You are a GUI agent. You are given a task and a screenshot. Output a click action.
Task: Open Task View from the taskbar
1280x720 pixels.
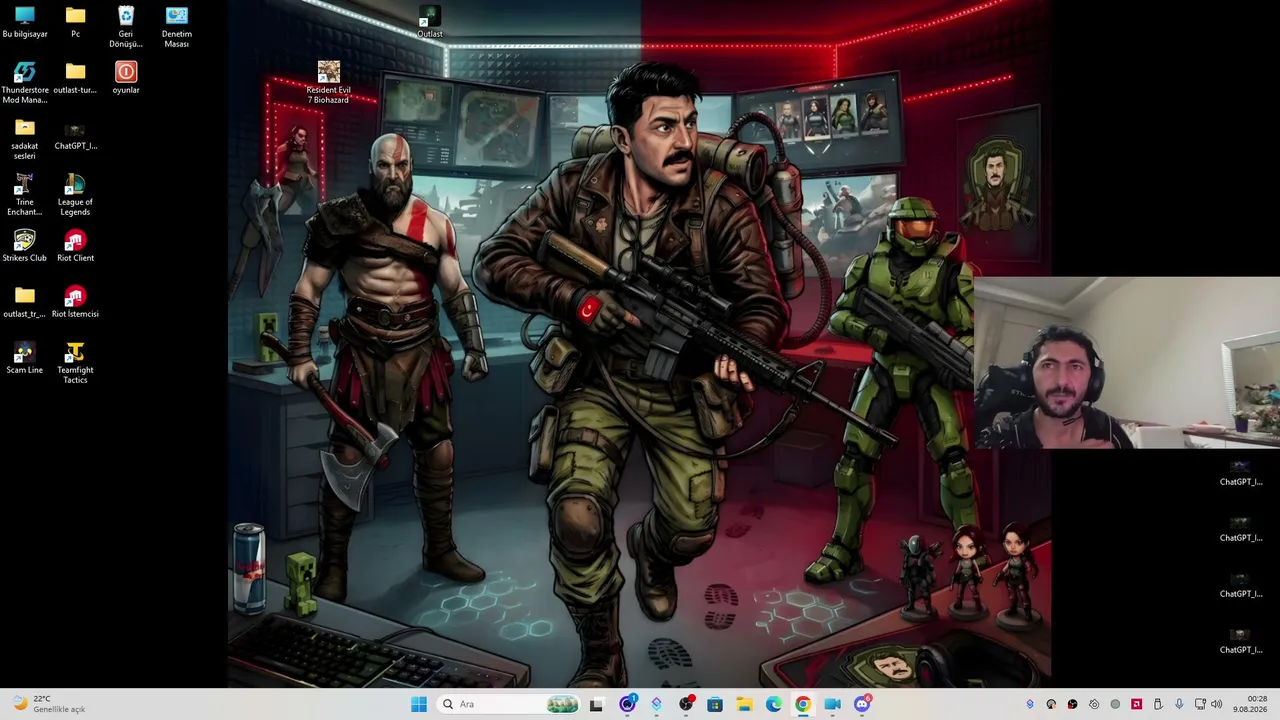click(596, 704)
